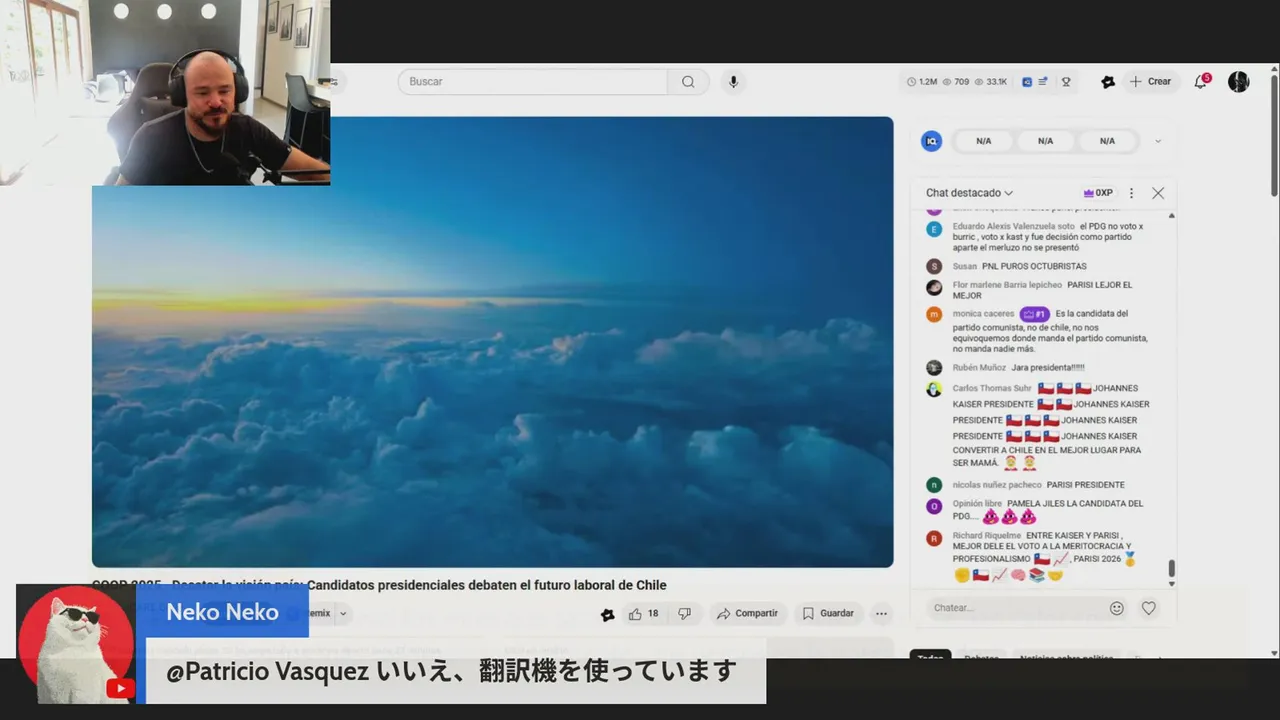Click Susan's chat avatar
Image resolution: width=1280 pixels, height=720 pixels.
[934, 266]
